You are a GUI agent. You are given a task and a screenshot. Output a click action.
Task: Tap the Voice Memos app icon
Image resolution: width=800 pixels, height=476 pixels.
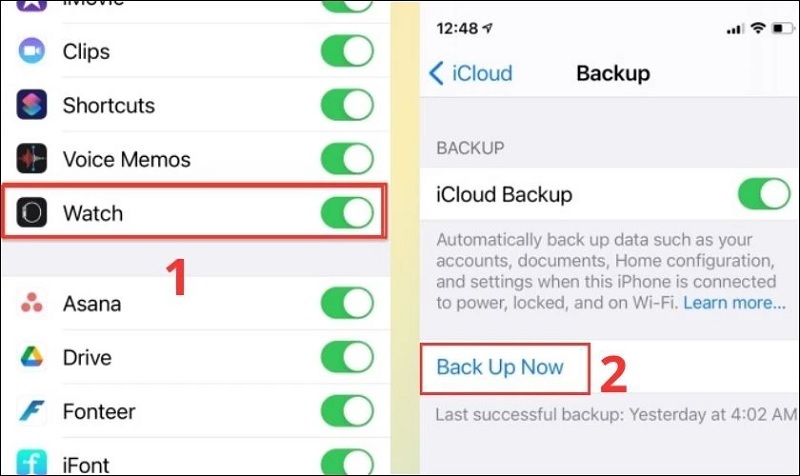[x=32, y=159]
